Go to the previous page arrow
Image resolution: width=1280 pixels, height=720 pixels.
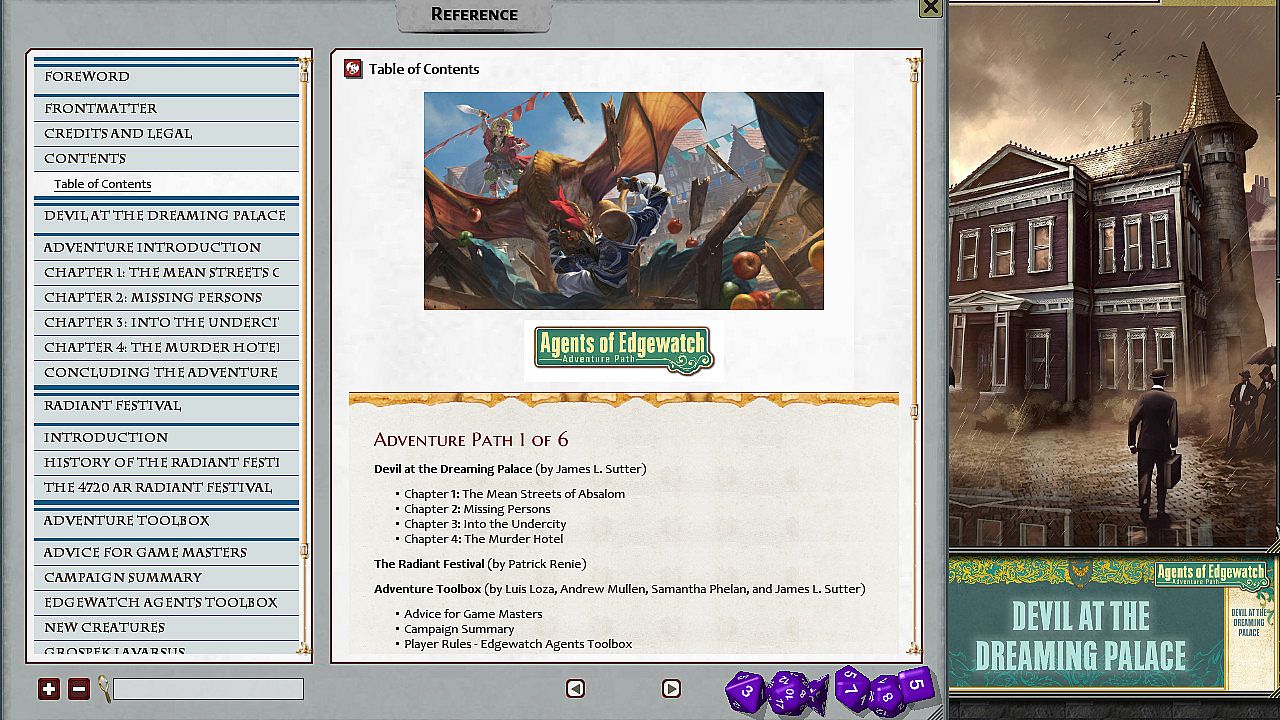click(575, 688)
